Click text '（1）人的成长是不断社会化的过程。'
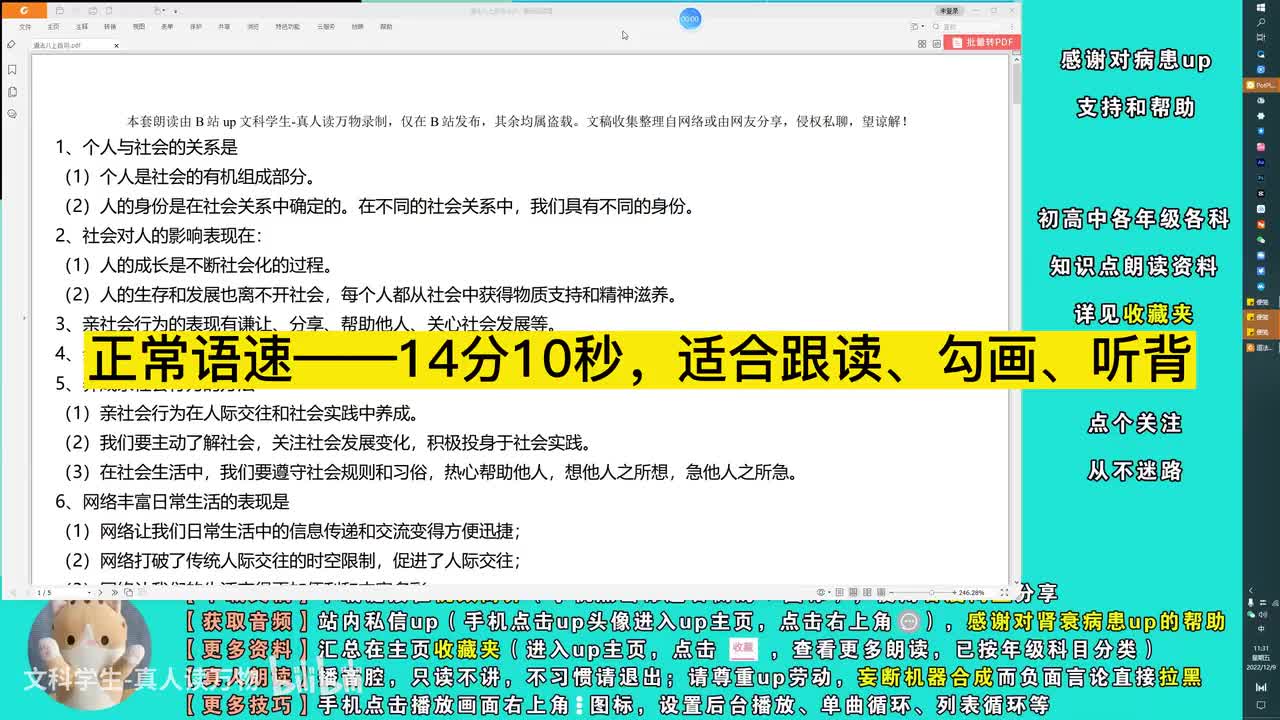 click(198, 265)
